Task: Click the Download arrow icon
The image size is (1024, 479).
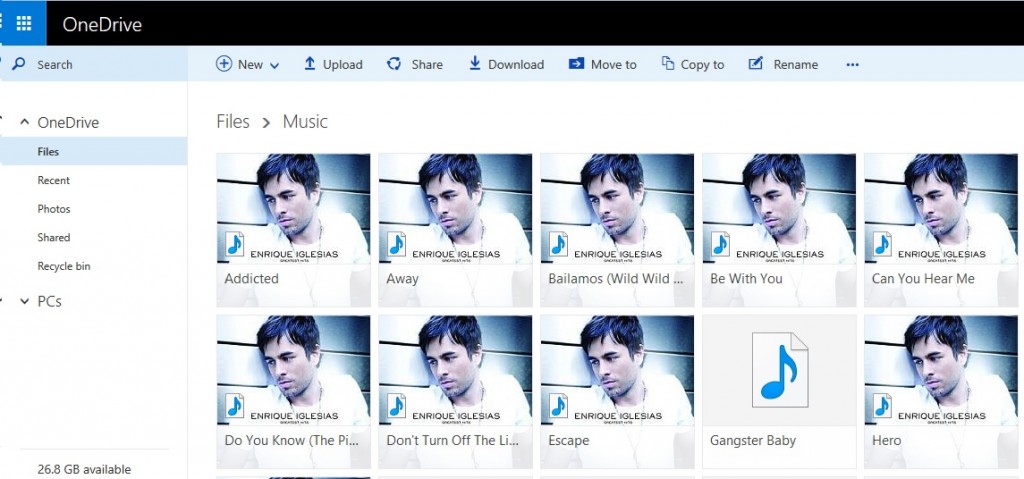Action: click(x=475, y=63)
